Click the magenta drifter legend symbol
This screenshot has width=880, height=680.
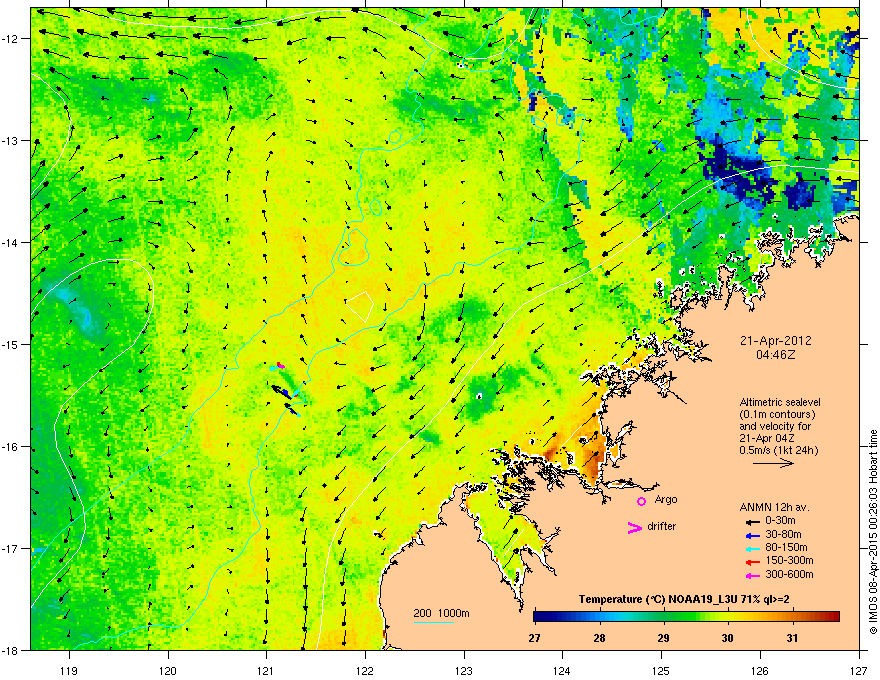tap(635, 527)
